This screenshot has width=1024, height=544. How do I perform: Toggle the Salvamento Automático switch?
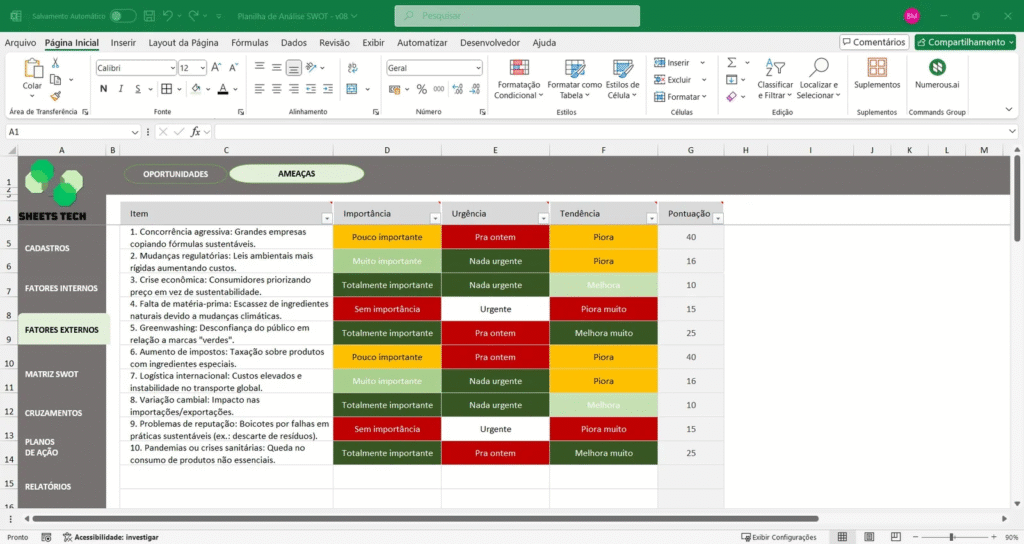pos(123,16)
